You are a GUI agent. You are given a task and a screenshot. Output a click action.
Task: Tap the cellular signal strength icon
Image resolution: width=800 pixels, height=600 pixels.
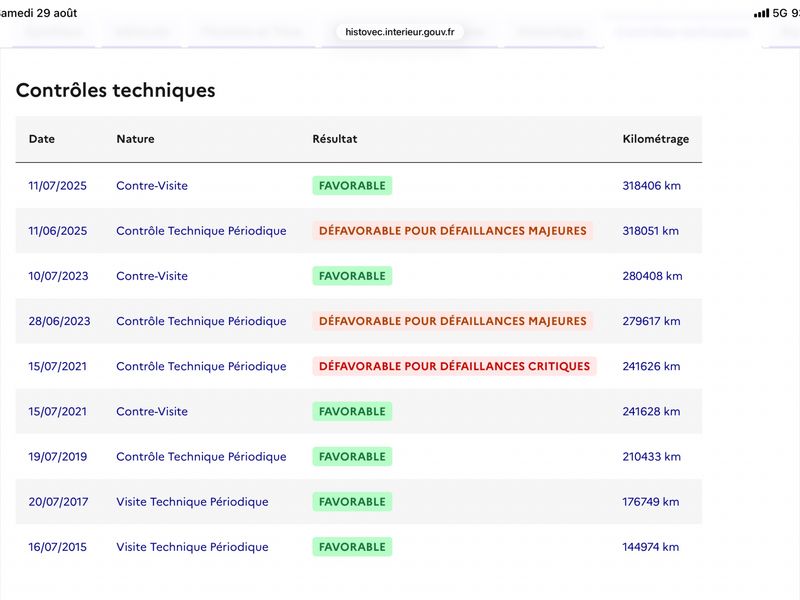tap(761, 13)
